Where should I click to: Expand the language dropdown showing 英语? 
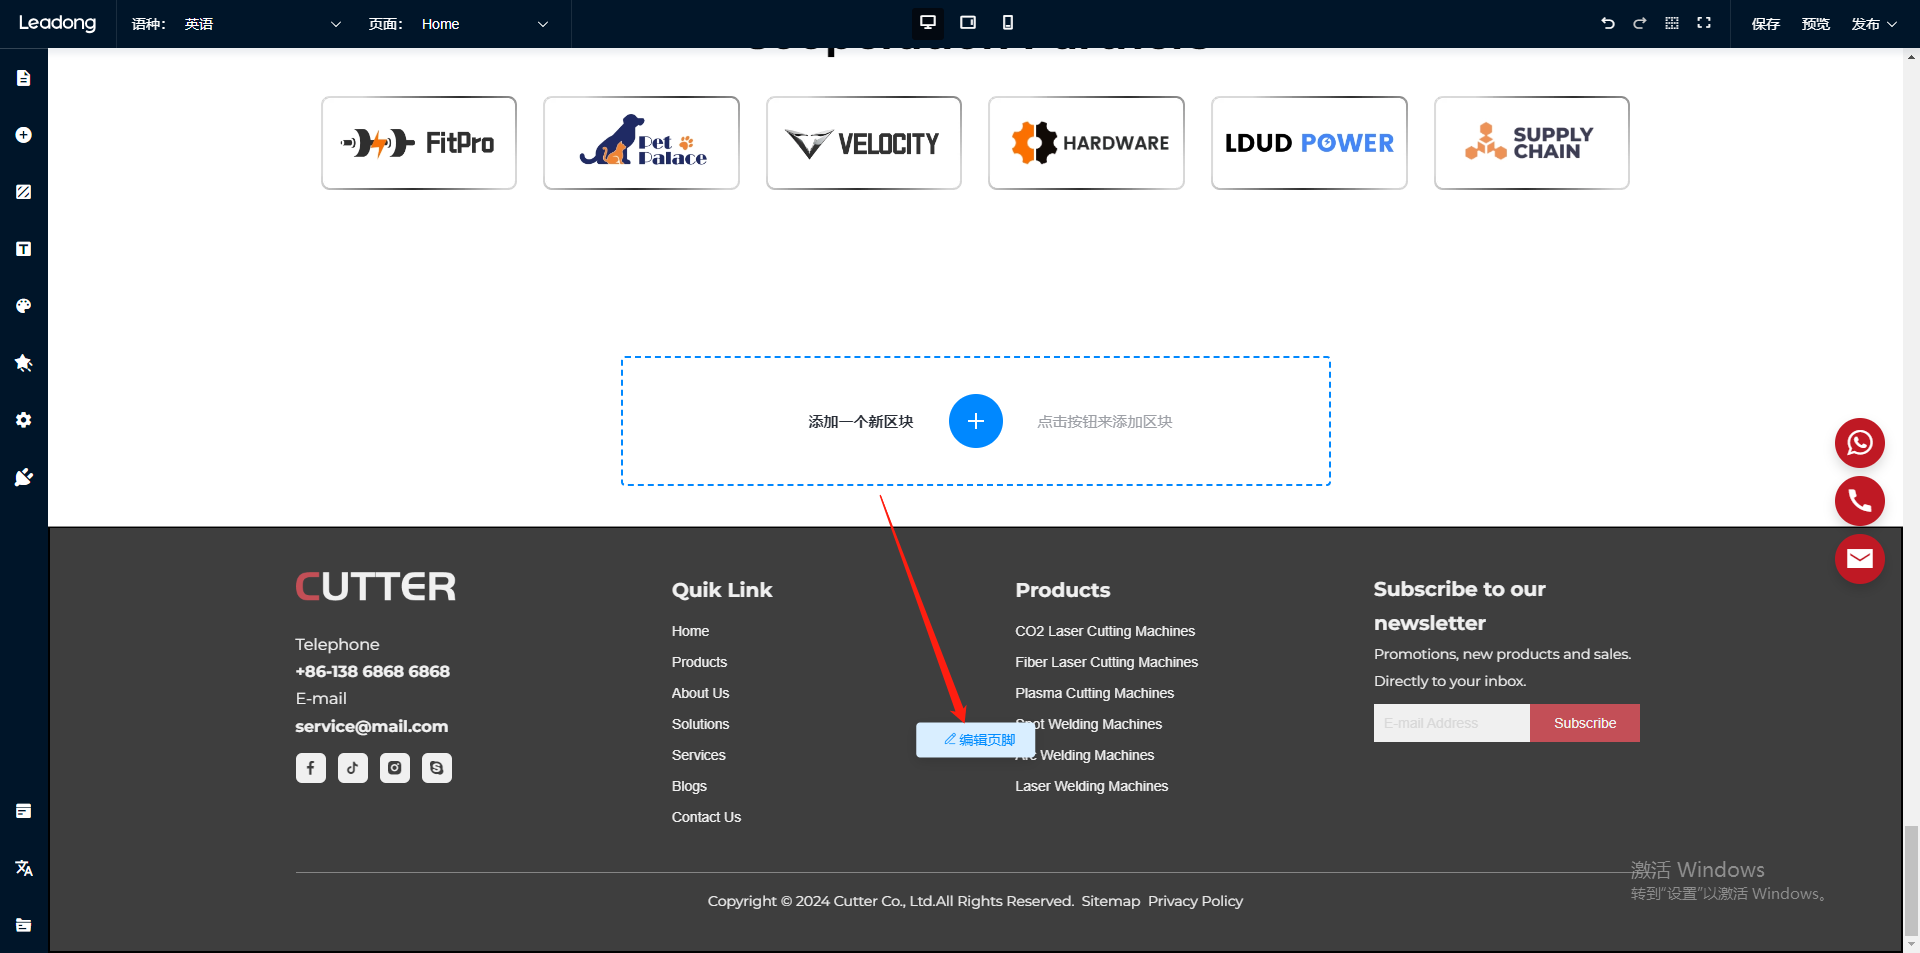[262, 24]
